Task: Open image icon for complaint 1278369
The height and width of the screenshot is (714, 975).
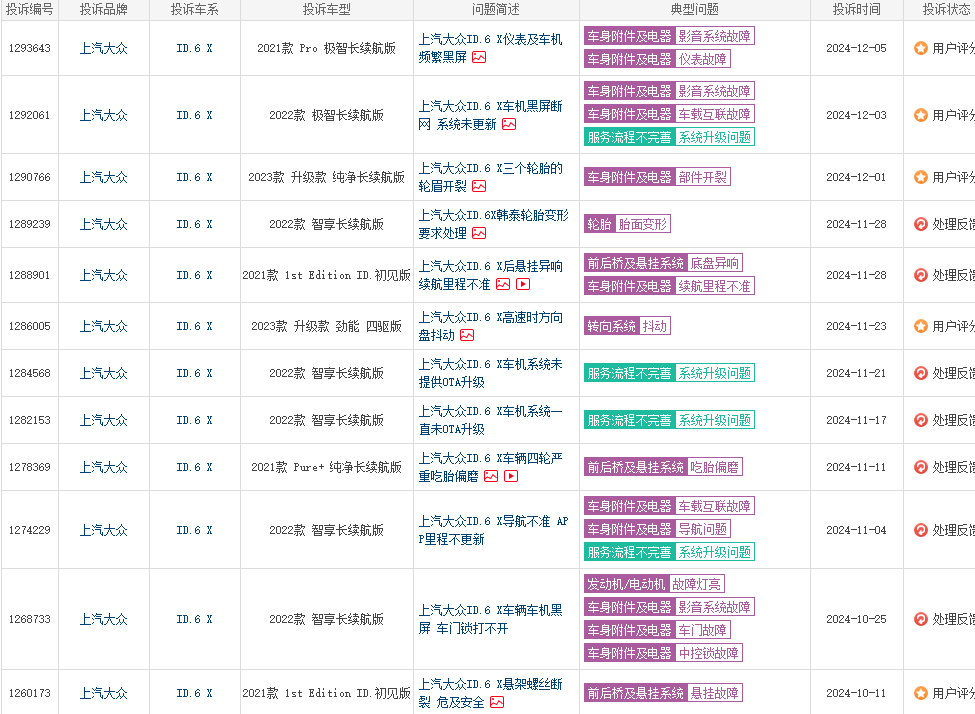Action: click(491, 476)
